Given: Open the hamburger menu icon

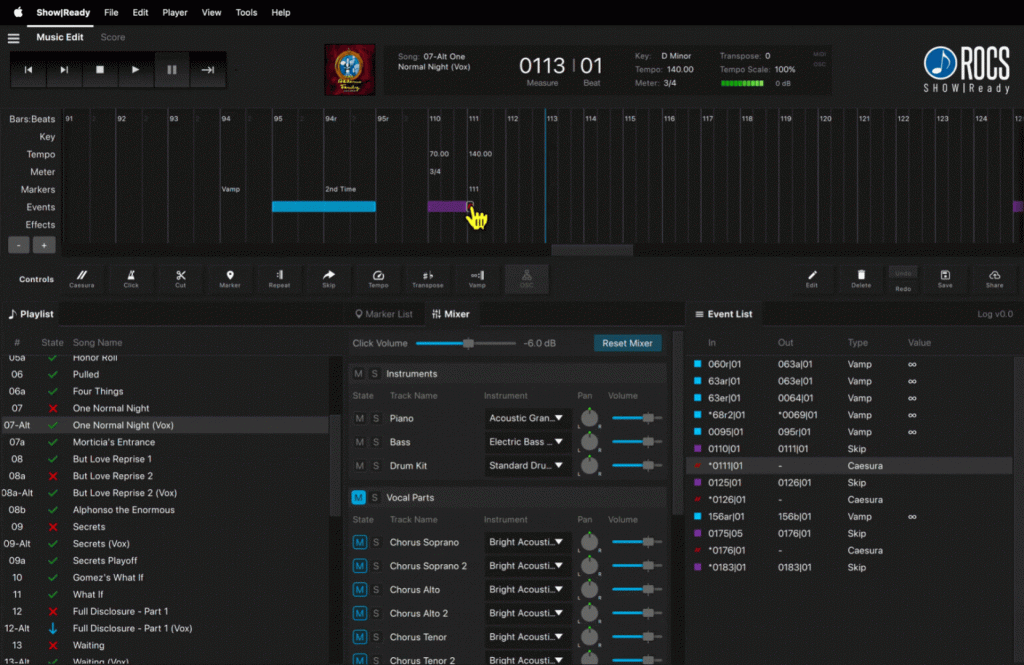Looking at the screenshot, I should click(14, 38).
